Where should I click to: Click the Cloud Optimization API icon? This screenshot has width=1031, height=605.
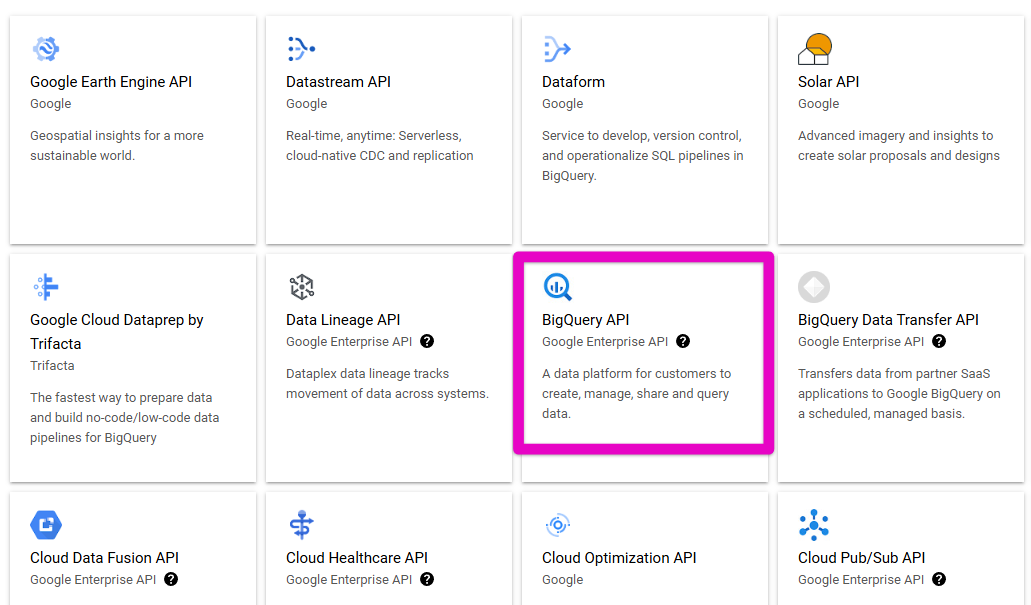pyautogui.click(x=558, y=525)
